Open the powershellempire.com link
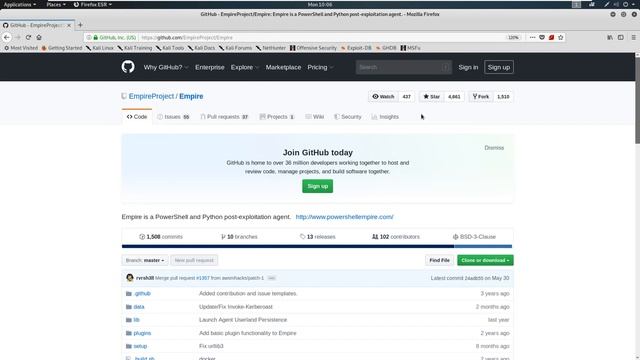The width and height of the screenshot is (640, 360). click(344, 217)
